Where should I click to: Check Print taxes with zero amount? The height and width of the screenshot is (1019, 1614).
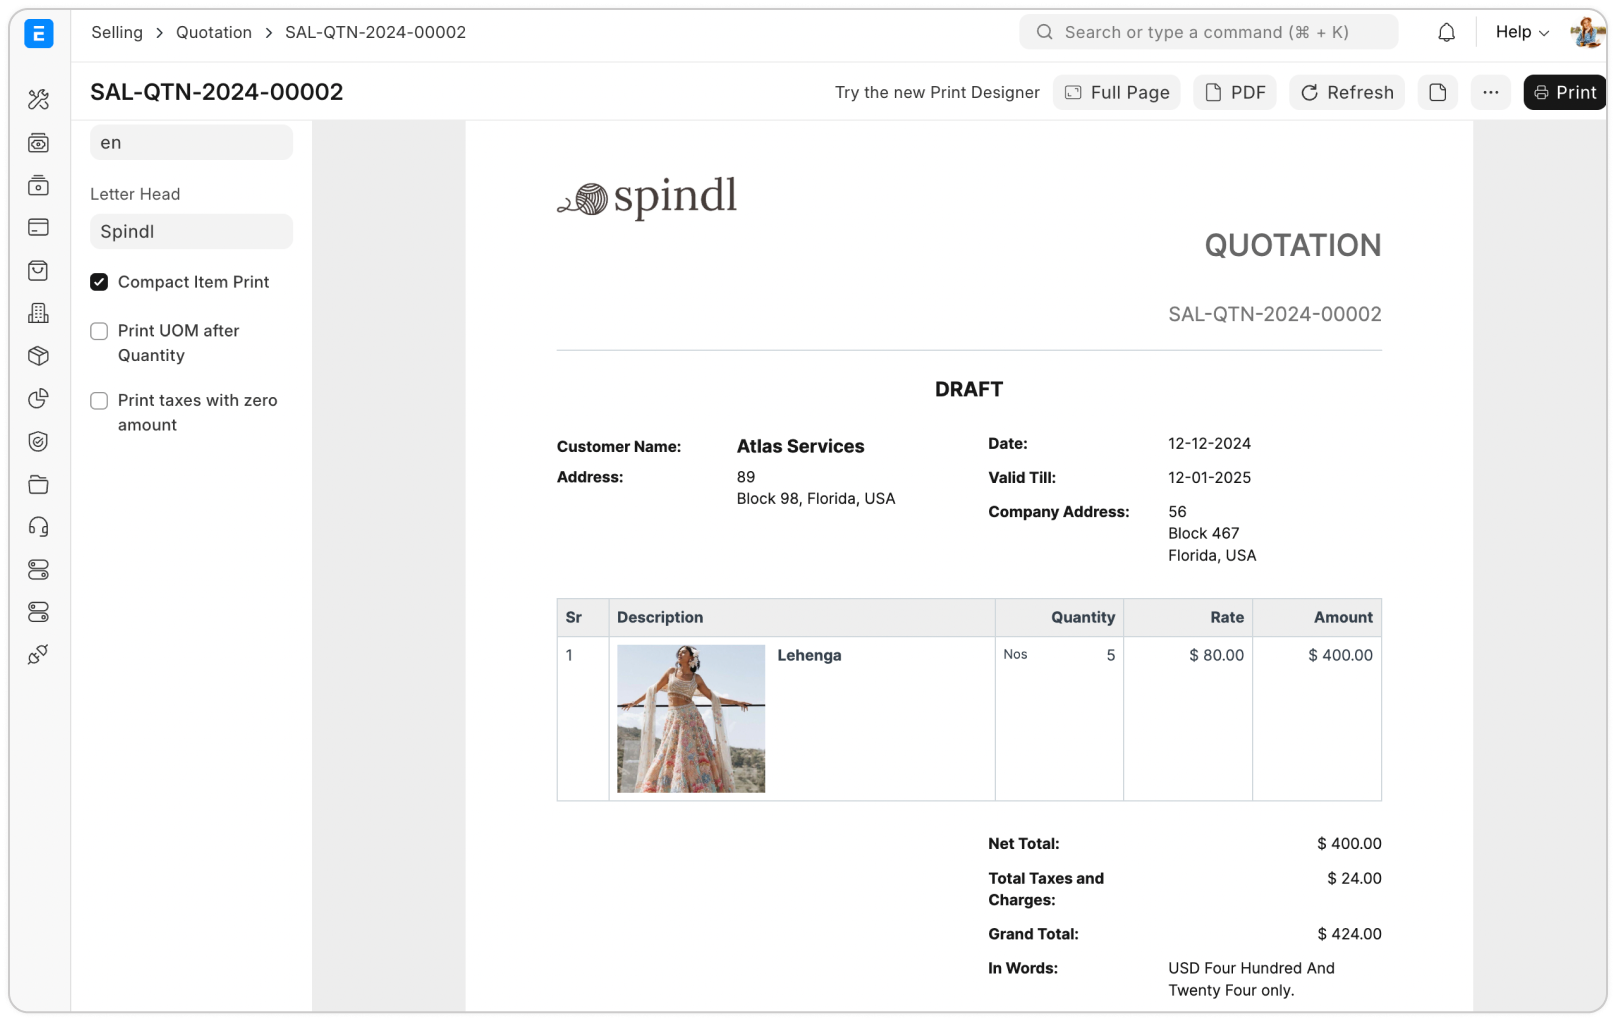(99, 400)
